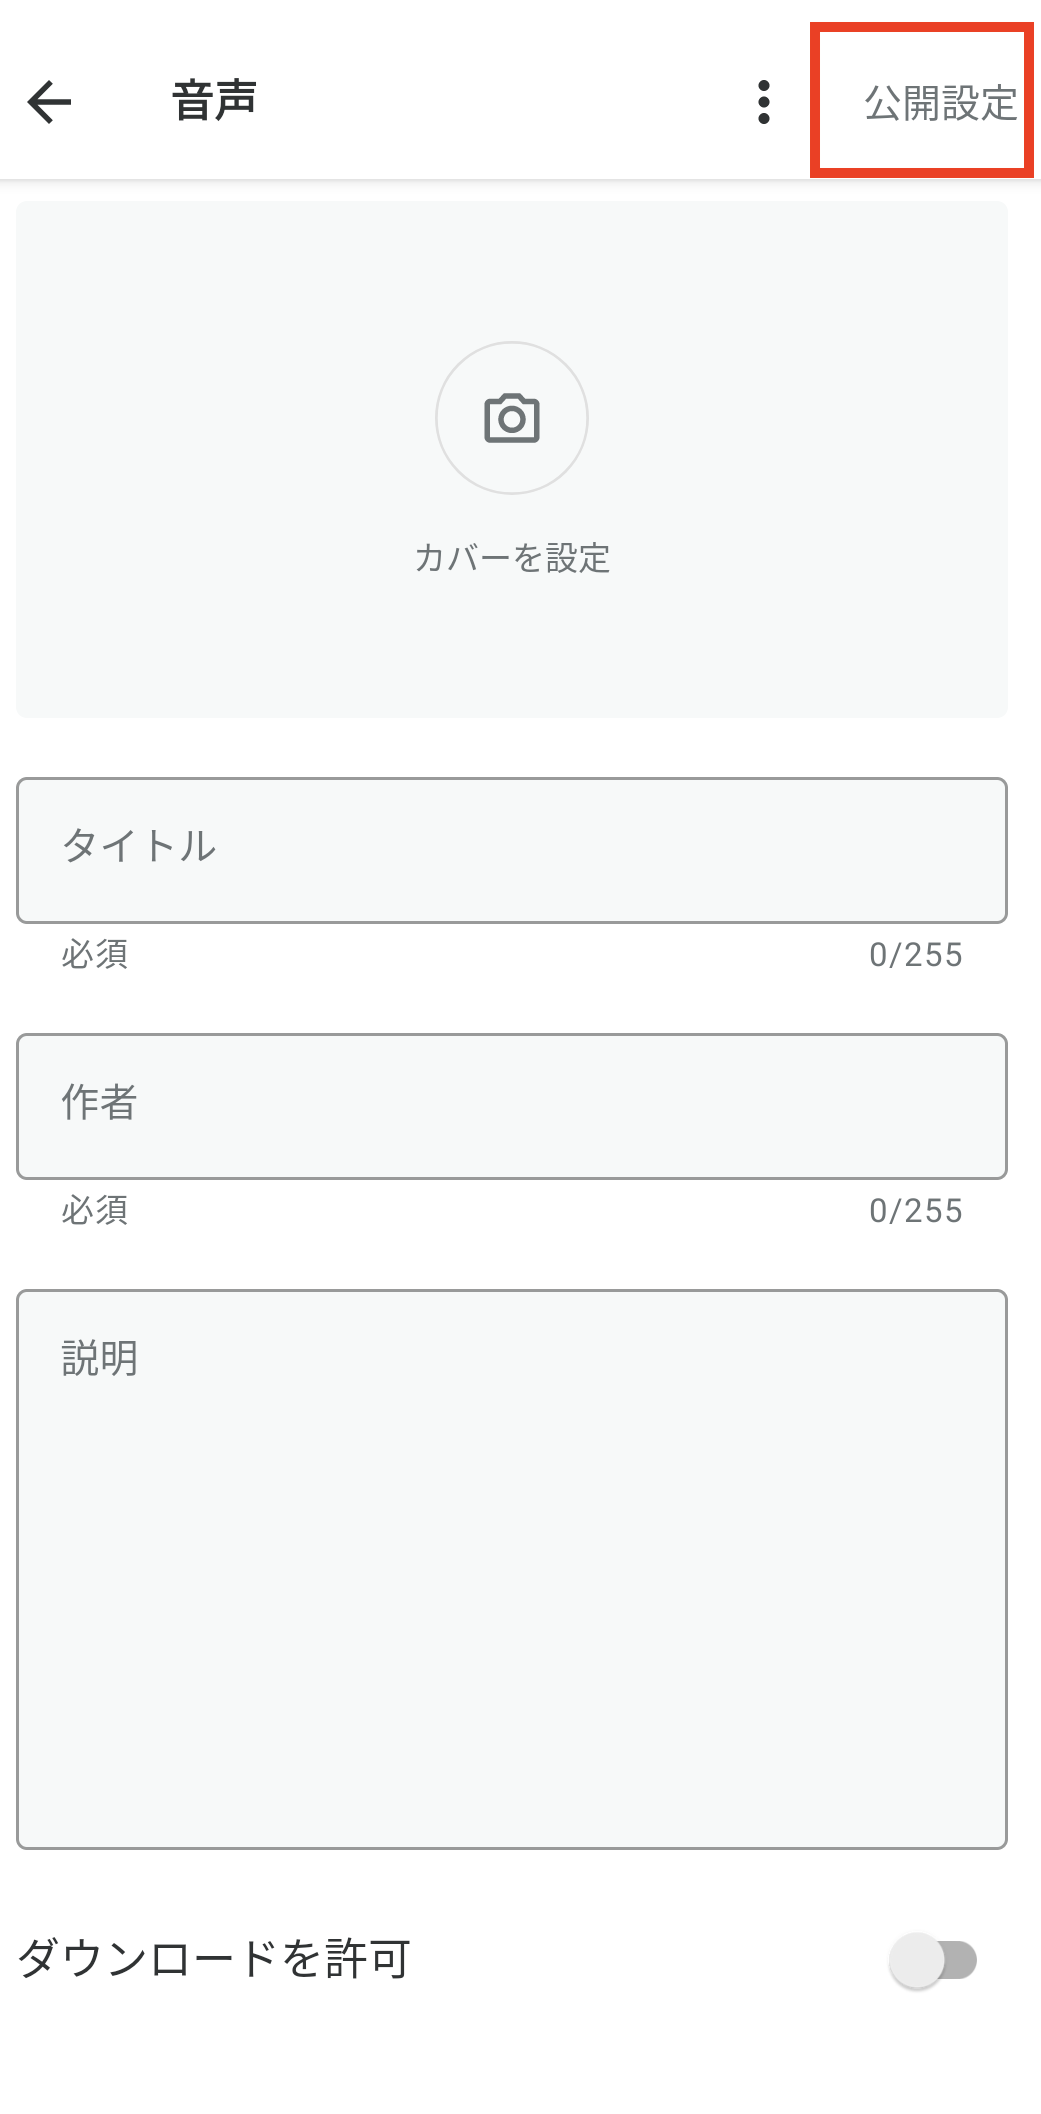Viewport: 1041px width, 2114px height.
Task: Click the 説明 placeholder text
Action: (99, 1358)
